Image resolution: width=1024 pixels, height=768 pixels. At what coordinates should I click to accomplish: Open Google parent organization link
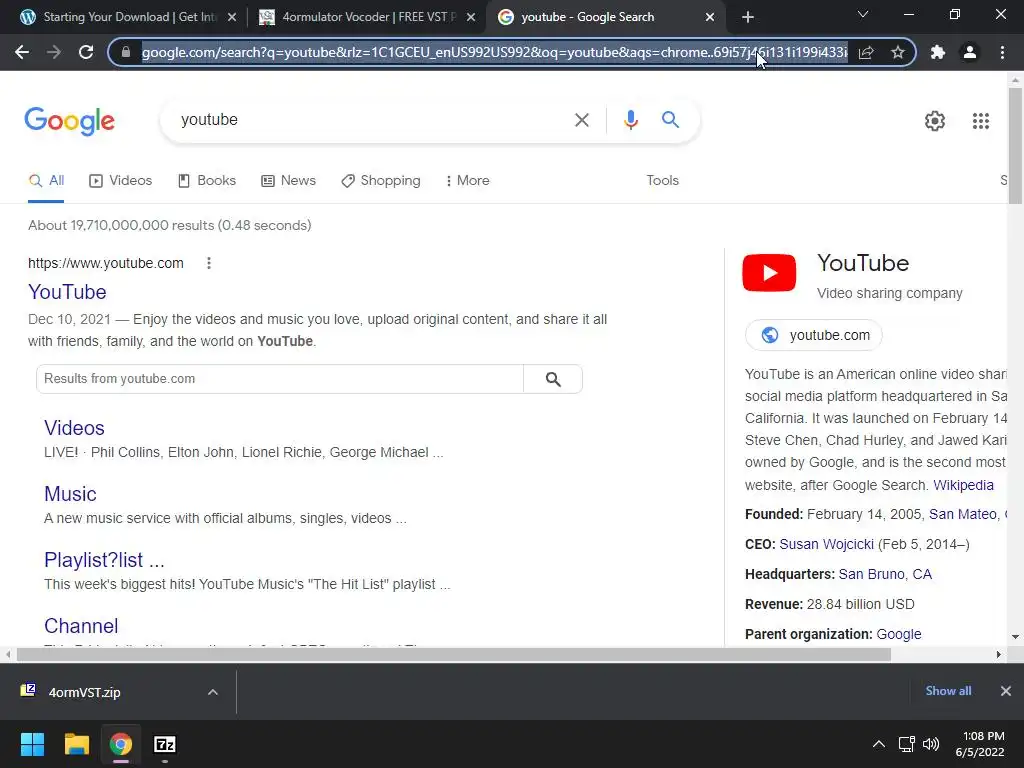[x=899, y=634]
